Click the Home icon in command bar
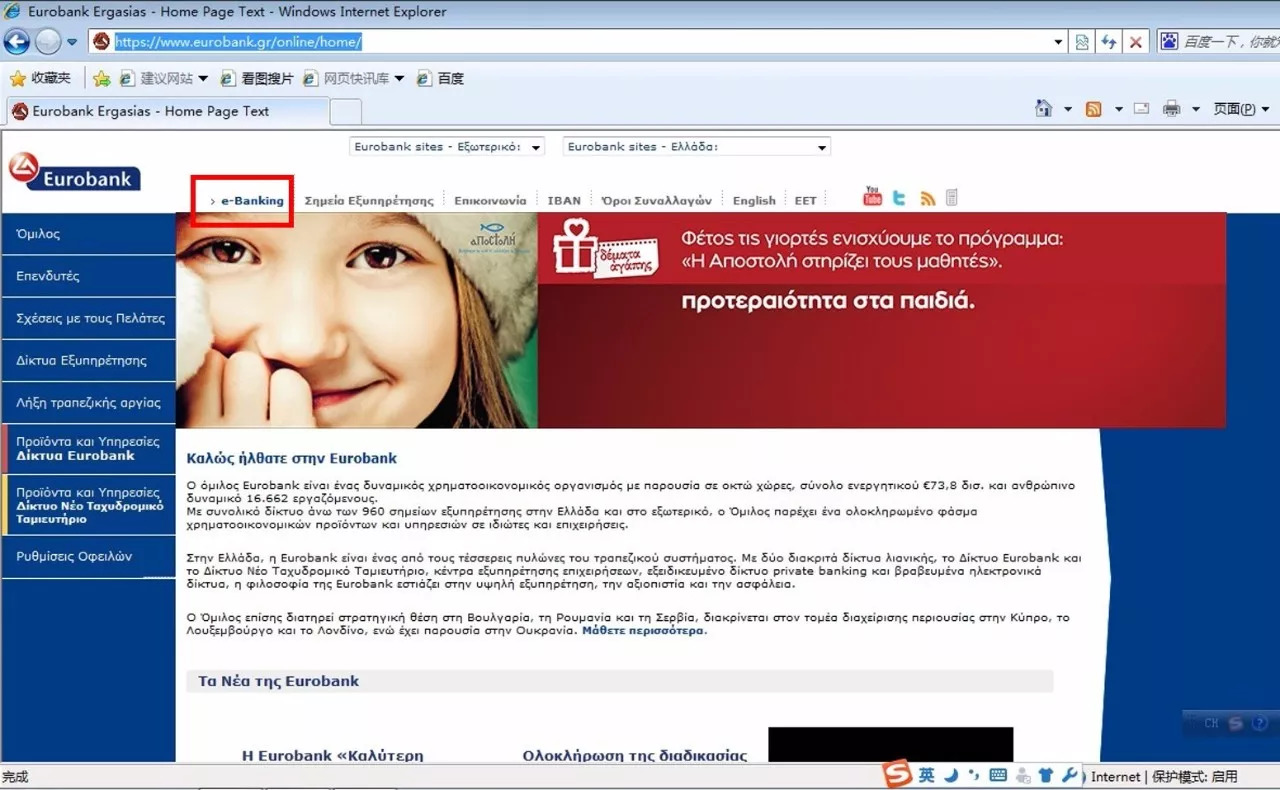The width and height of the screenshot is (1280, 790). click(x=1044, y=109)
